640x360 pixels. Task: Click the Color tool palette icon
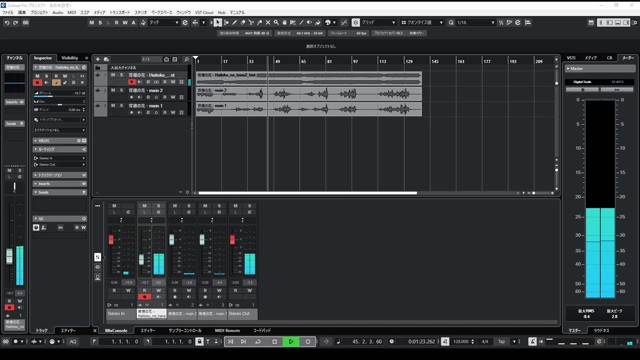pos(328,23)
